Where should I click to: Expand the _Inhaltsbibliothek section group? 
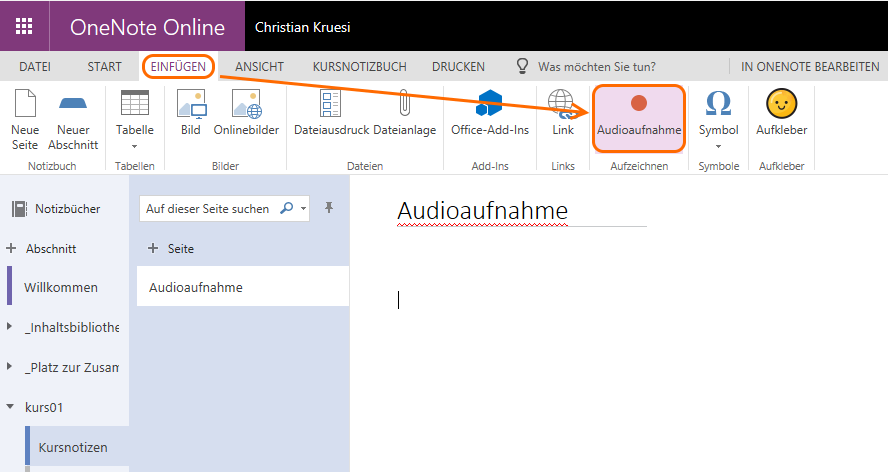coord(10,327)
